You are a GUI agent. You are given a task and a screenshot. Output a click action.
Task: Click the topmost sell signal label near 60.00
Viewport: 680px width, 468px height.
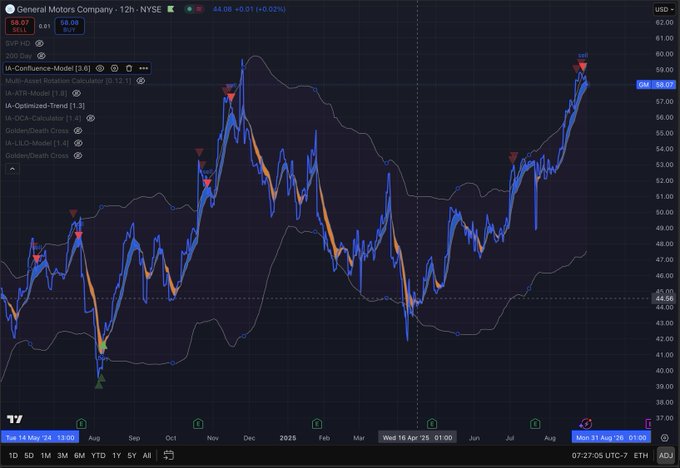(x=583, y=55)
